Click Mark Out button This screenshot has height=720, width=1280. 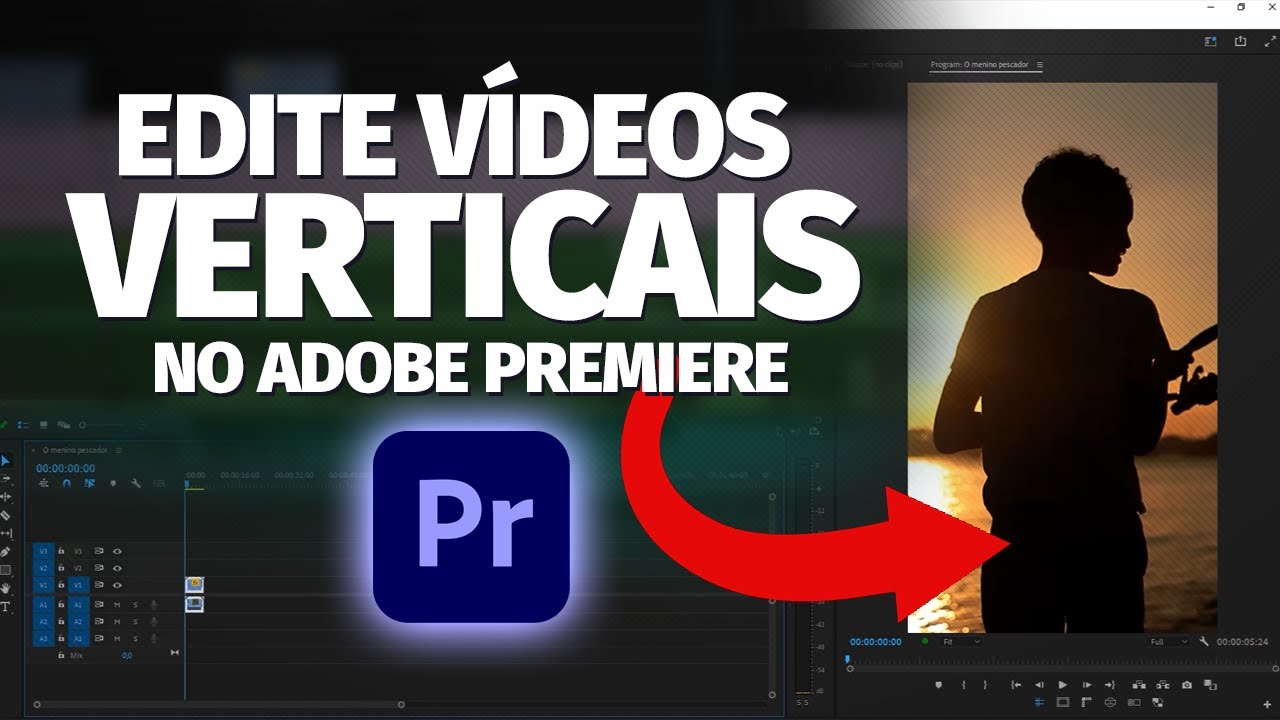click(x=985, y=684)
